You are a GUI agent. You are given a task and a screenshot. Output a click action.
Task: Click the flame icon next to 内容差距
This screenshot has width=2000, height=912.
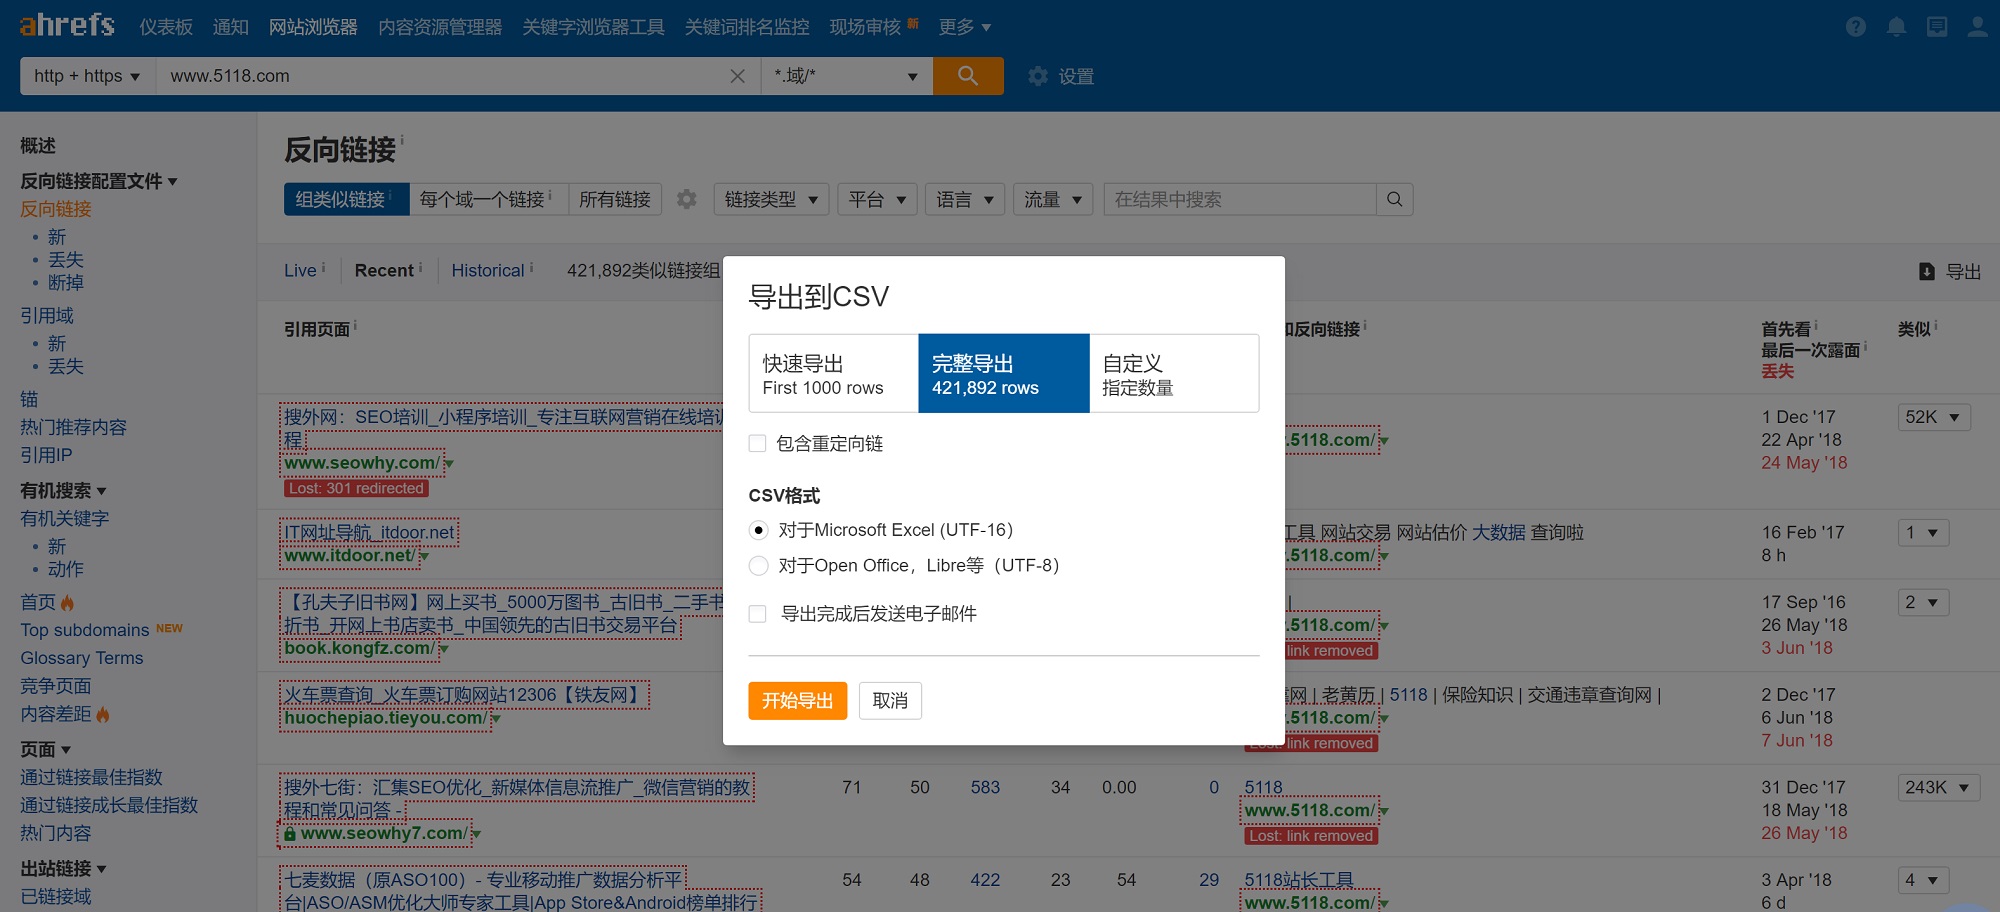tap(103, 714)
